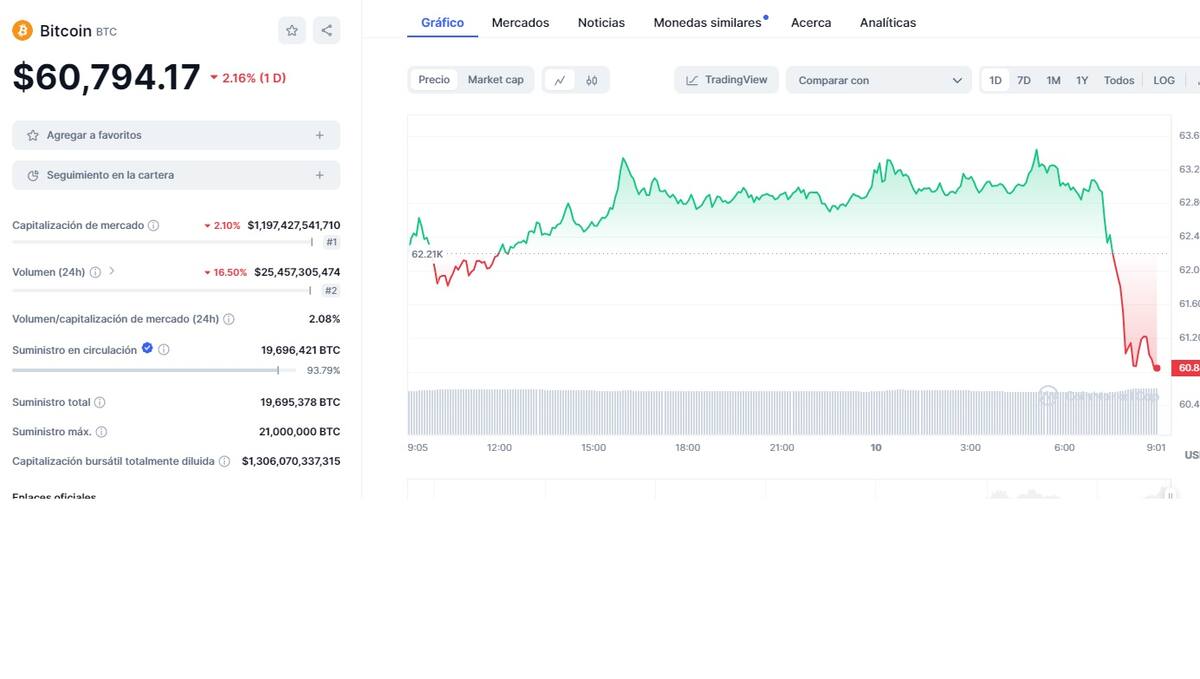
Task: Click the share icon next to Bitcoin
Action: 326,30
